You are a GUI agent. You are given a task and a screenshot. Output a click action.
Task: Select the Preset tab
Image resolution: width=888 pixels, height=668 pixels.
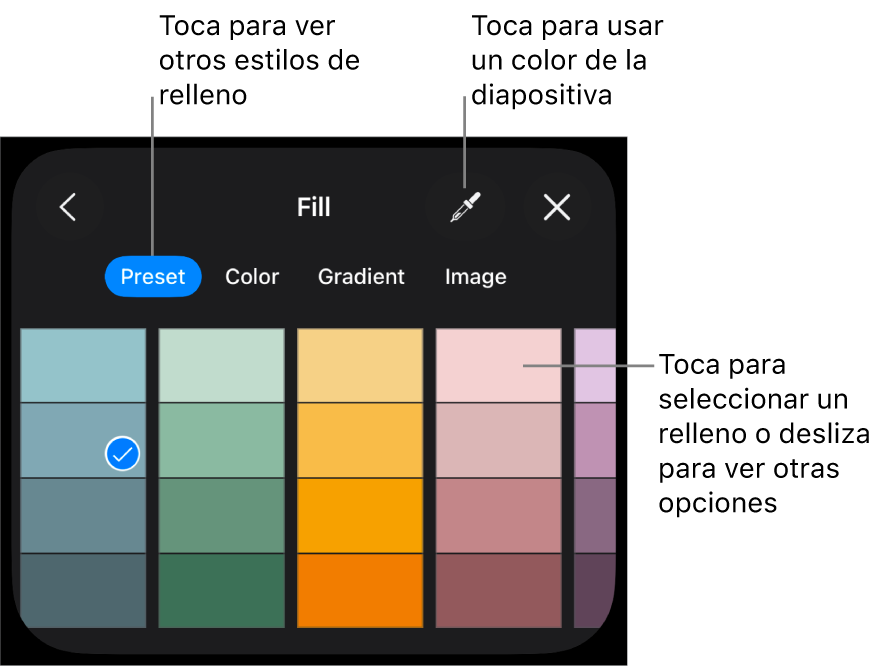153,277
